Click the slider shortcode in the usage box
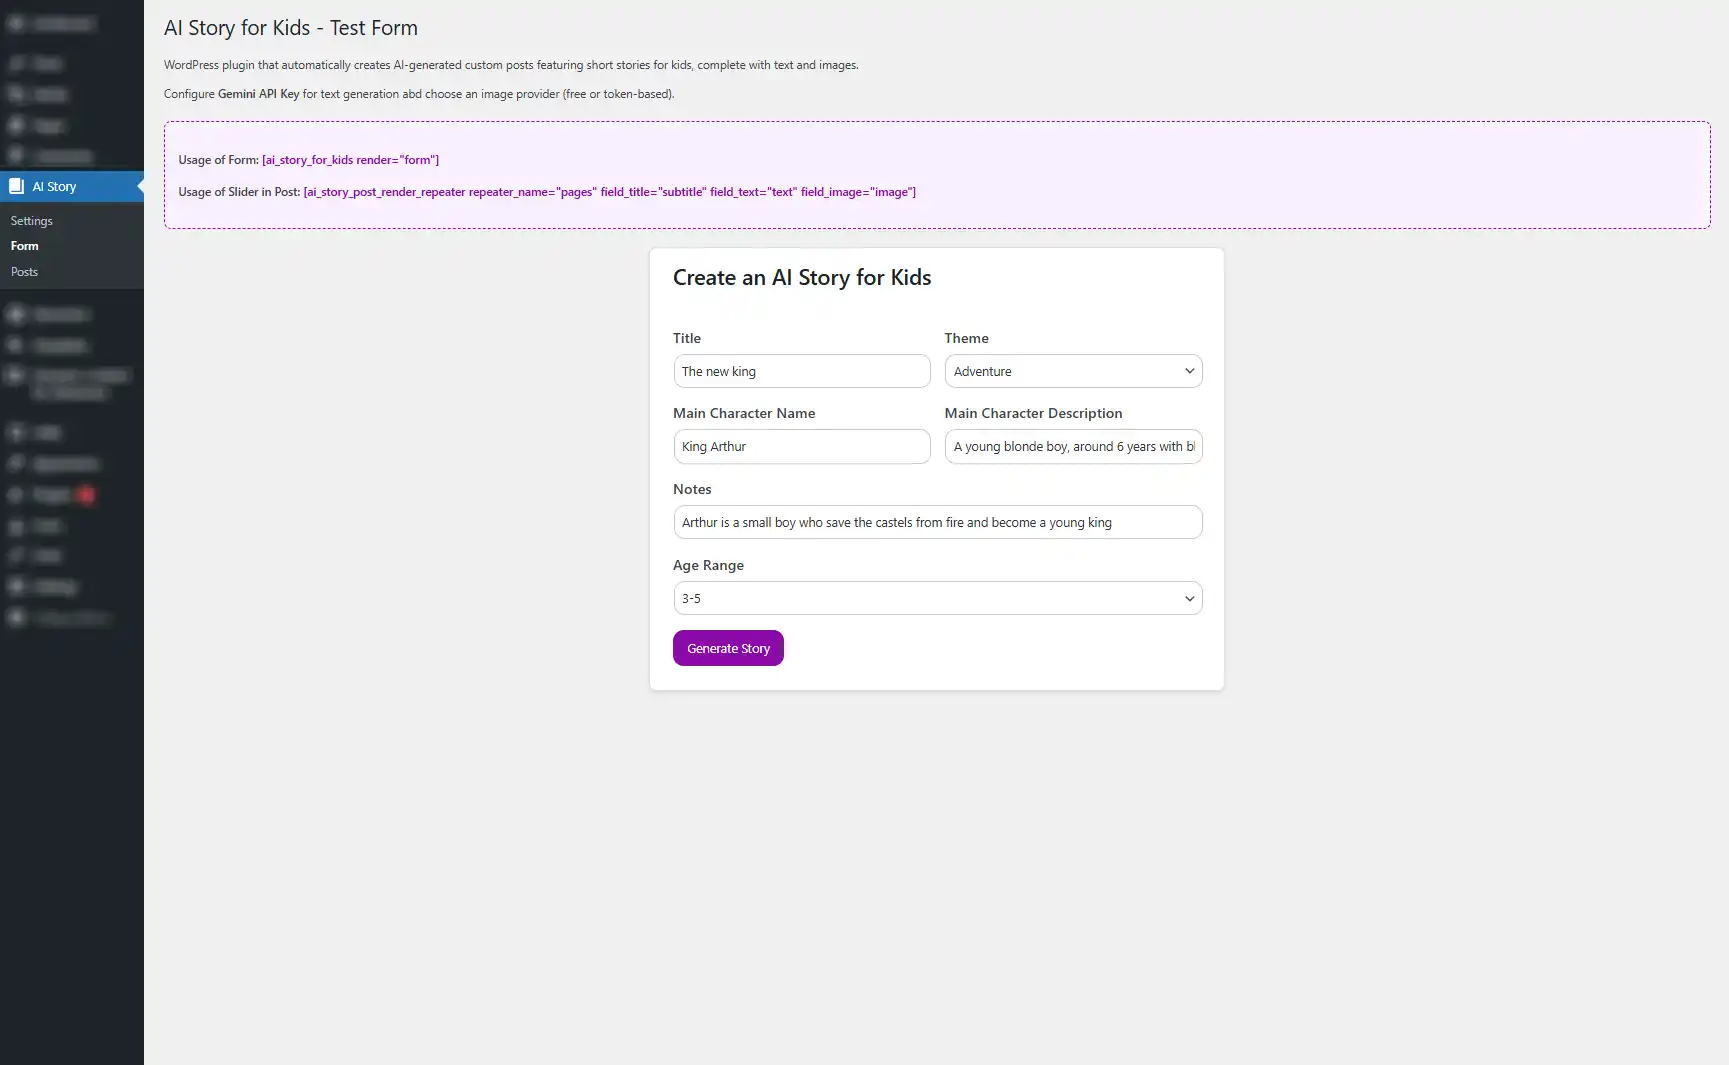 click(610, 192)
